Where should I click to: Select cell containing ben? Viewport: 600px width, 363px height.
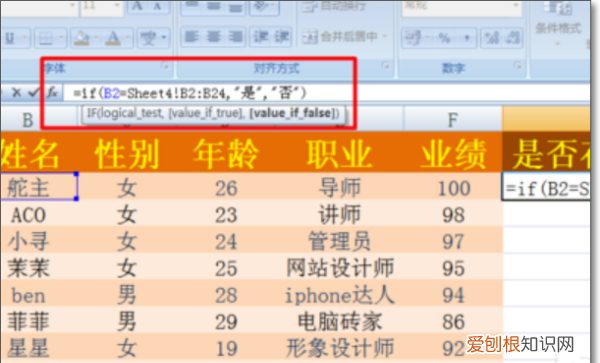click(x=39, y=294)
